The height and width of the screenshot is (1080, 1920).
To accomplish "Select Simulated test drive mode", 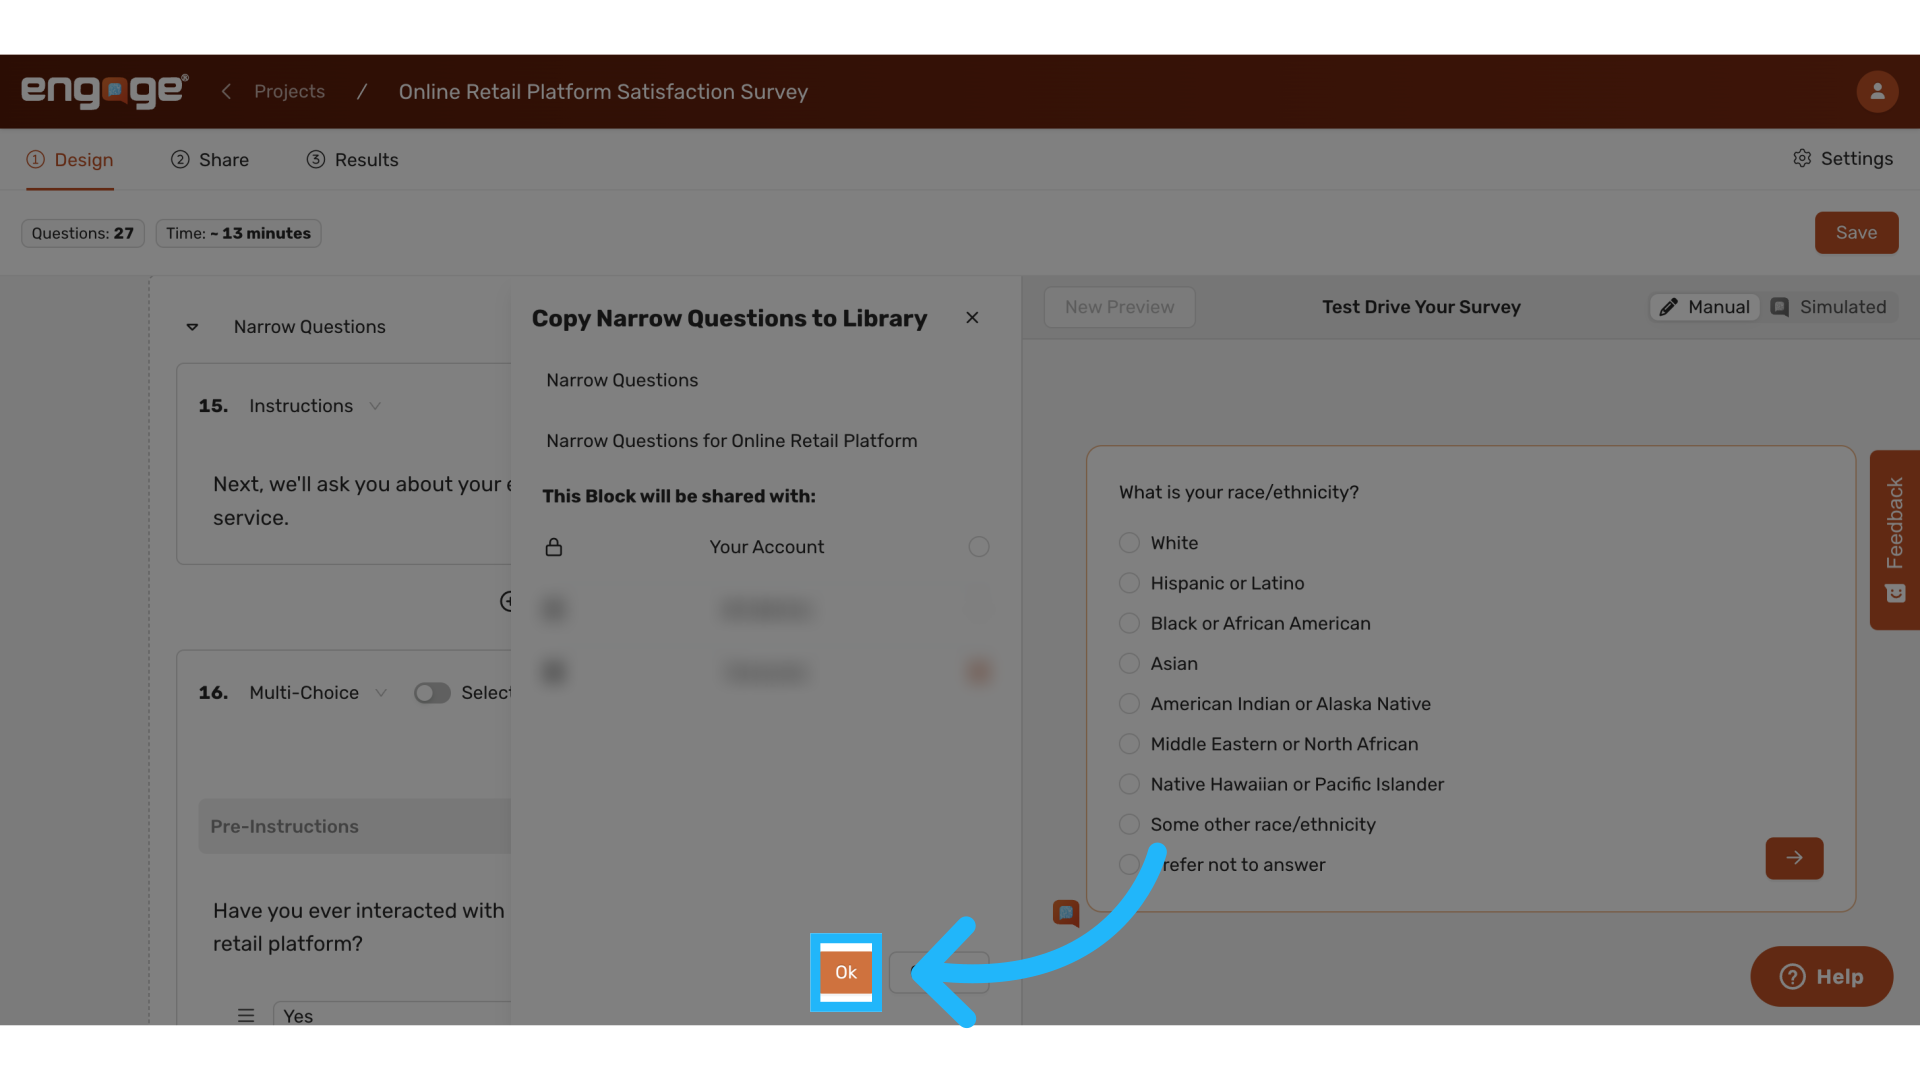I will (1828, 307).
